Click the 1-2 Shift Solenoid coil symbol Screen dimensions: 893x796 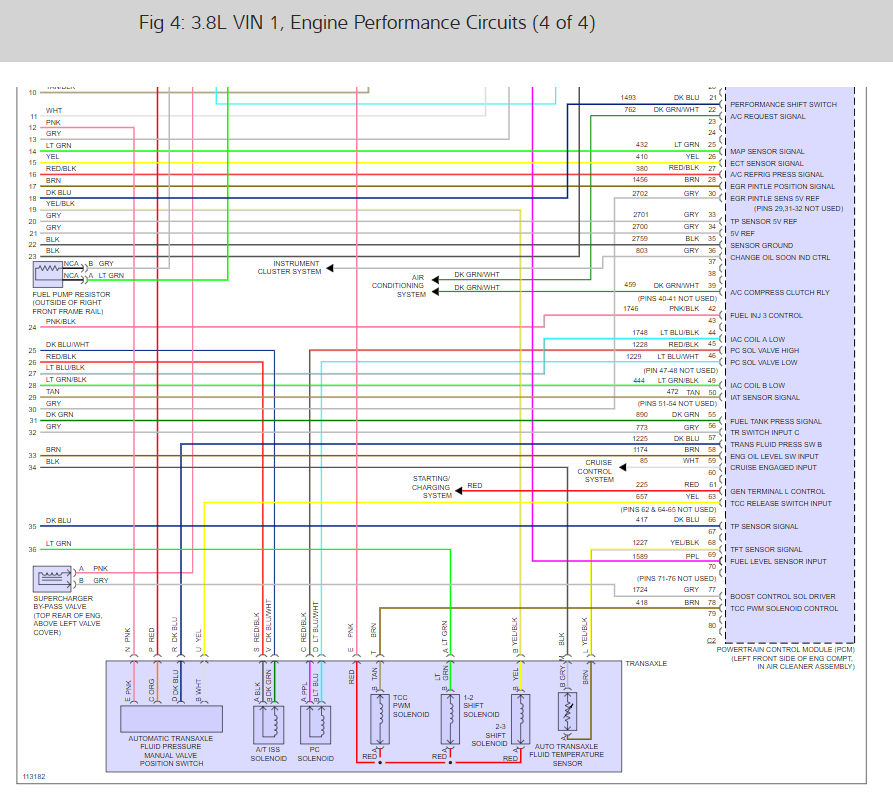click(450, 719)
